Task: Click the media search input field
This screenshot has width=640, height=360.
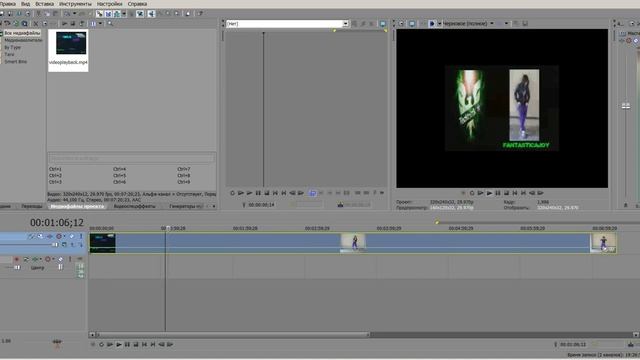Action: pos(131,158)
